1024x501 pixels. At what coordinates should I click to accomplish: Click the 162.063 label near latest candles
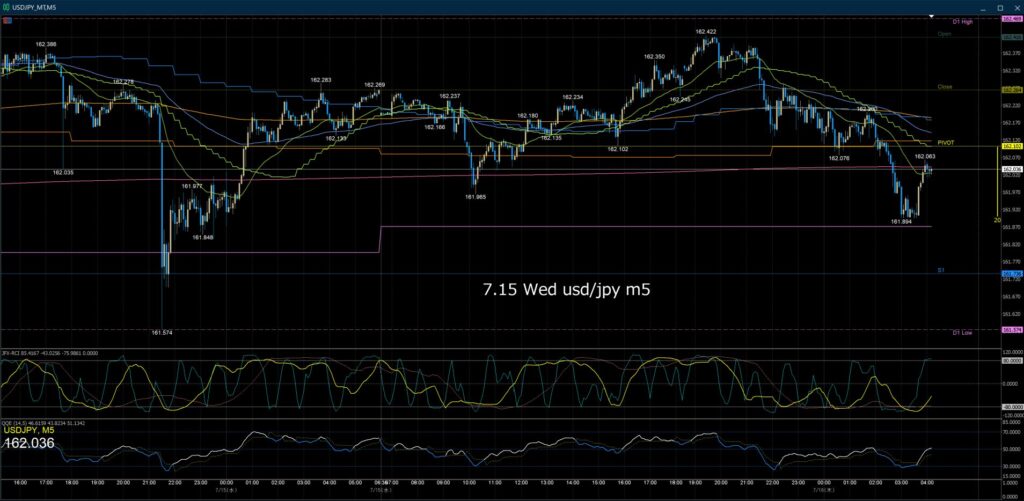[925, 157]
